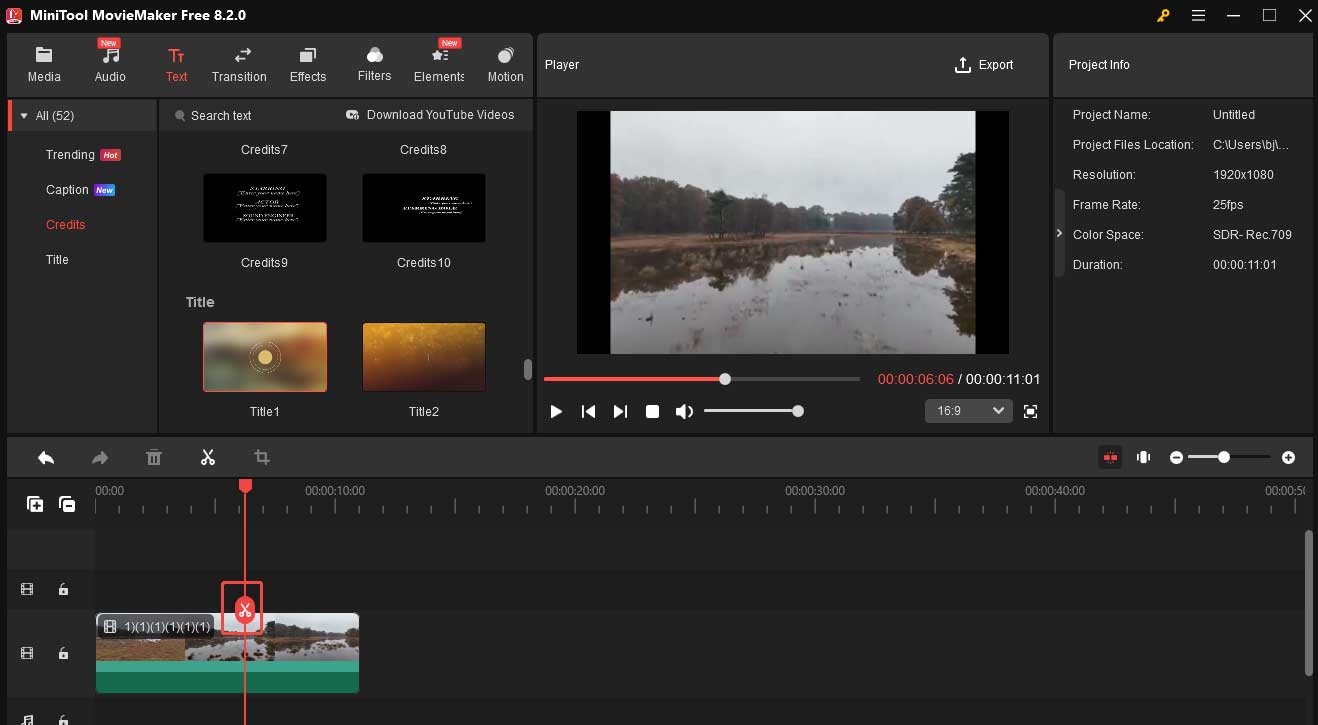Click the Add track icon
Viewport: 1318px width, 725px height.
35,505
